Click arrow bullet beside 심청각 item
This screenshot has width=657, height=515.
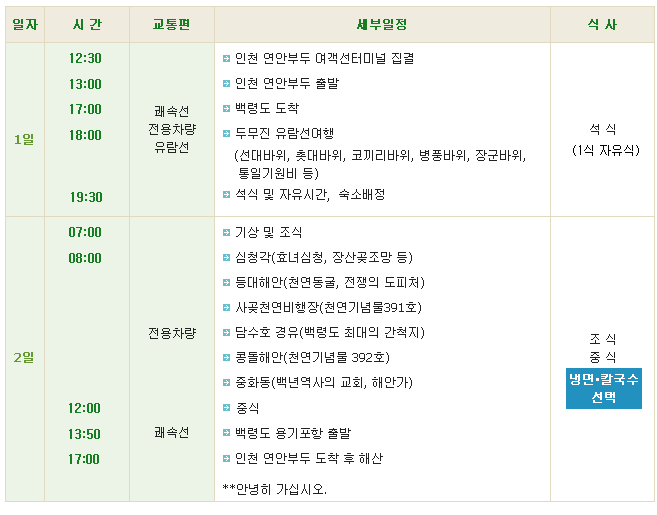tap(226, 257)
